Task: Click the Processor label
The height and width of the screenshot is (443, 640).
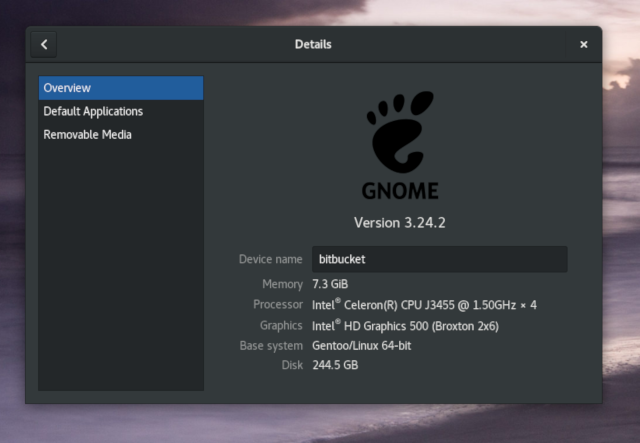Action: pos(278,305)
